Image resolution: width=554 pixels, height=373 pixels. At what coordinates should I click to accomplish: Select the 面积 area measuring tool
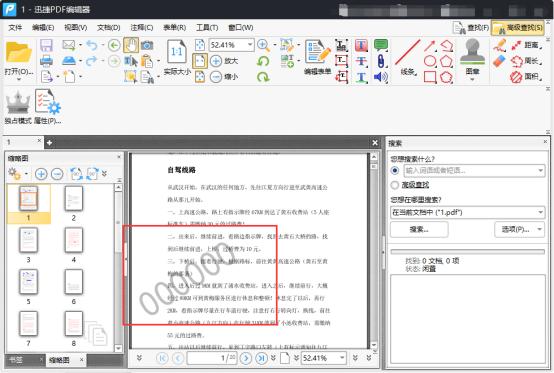(x=526, y=76)
